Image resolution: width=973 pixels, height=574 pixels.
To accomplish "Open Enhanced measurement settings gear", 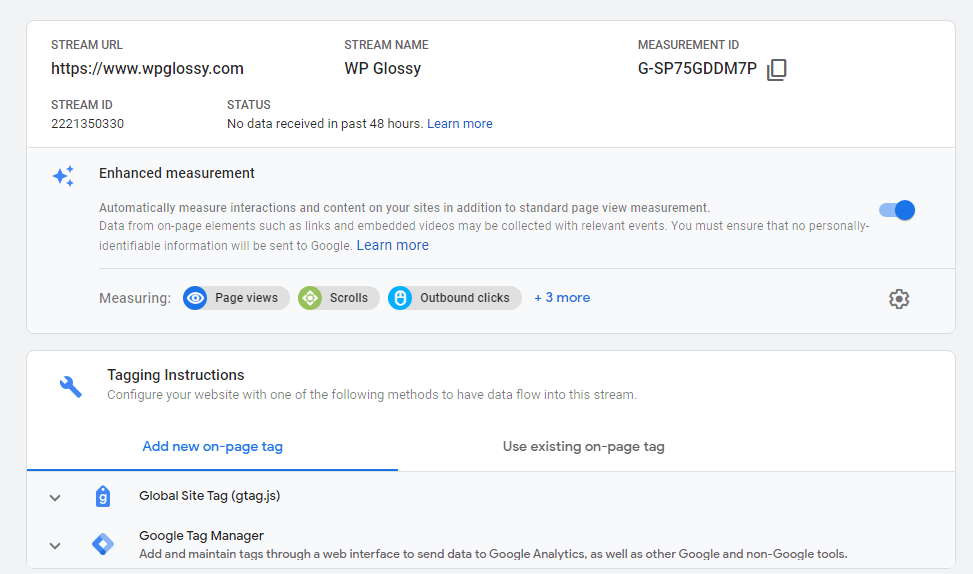I will point(899,298).
